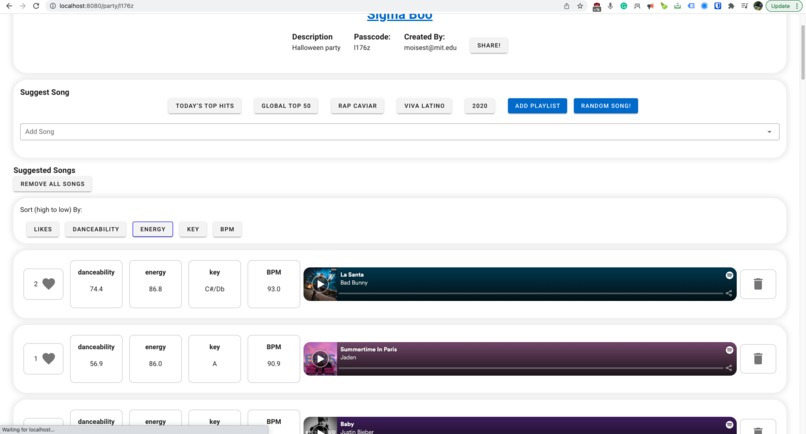The width and height of the screenshot is (806, 434).
Task: Add the Rap Caviar playlist
Action: point(357,106)
